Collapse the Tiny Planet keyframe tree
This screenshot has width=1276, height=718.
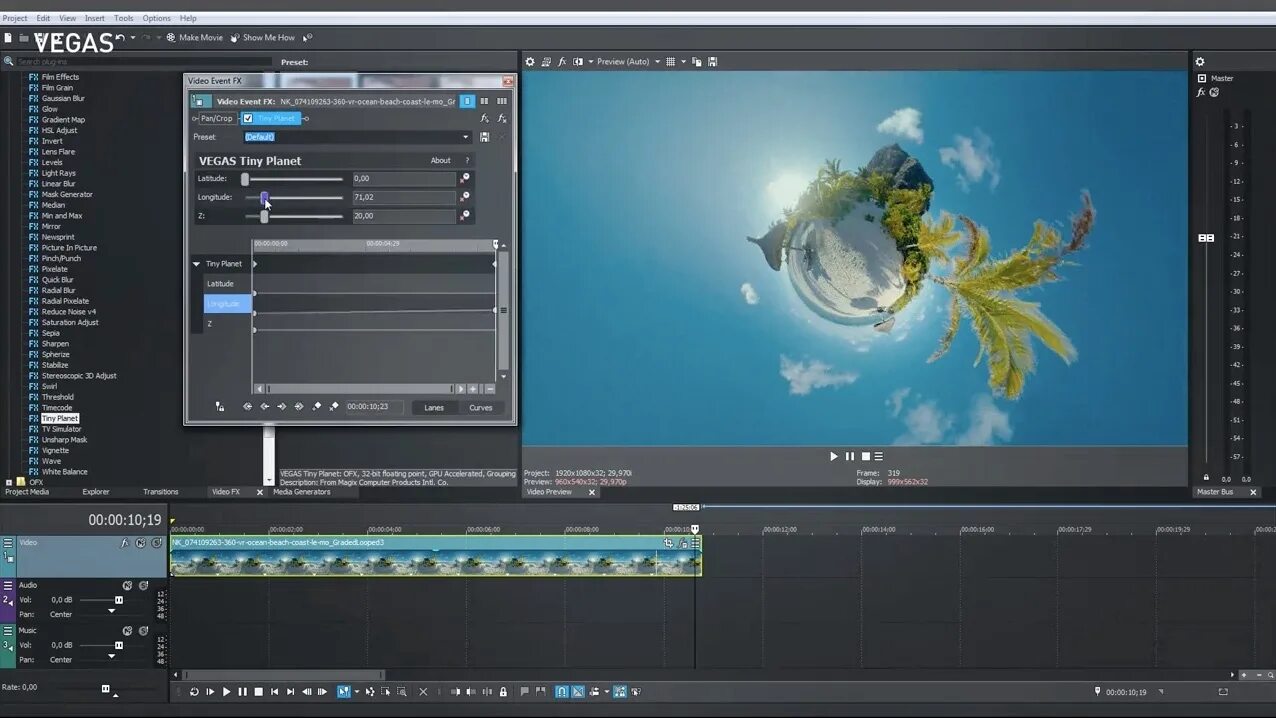click(197, 263)
